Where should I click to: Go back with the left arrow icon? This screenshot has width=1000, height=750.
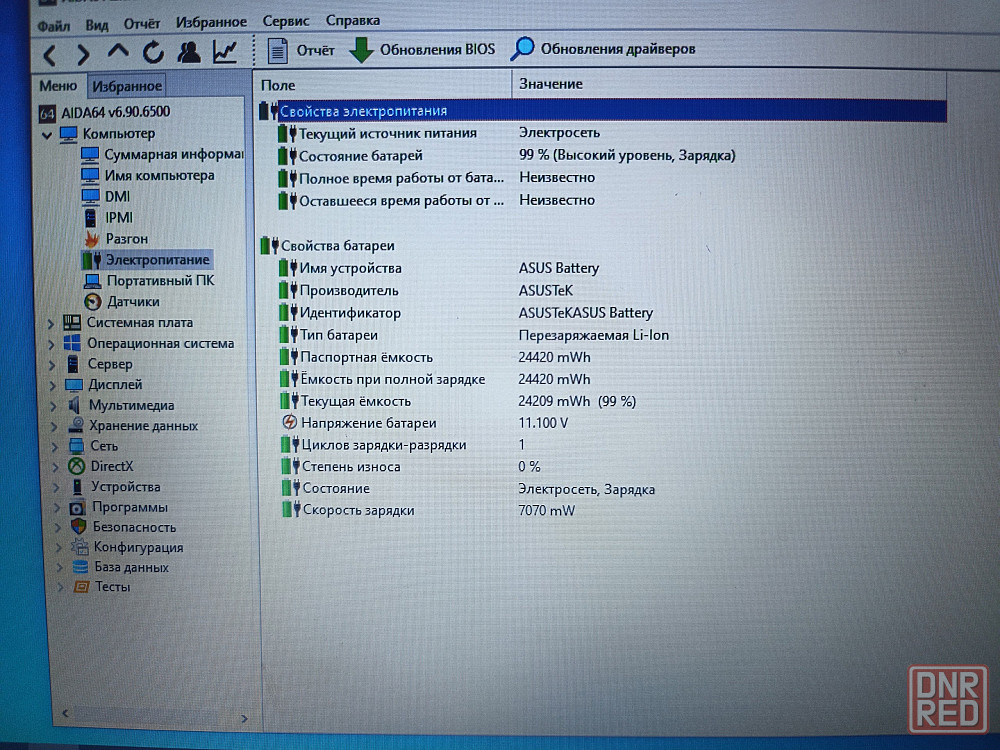point(50,55)
